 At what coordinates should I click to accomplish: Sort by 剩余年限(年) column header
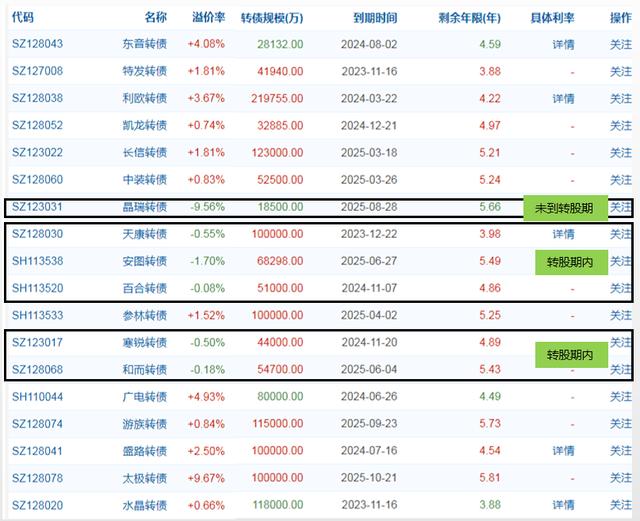pos(469,18)
